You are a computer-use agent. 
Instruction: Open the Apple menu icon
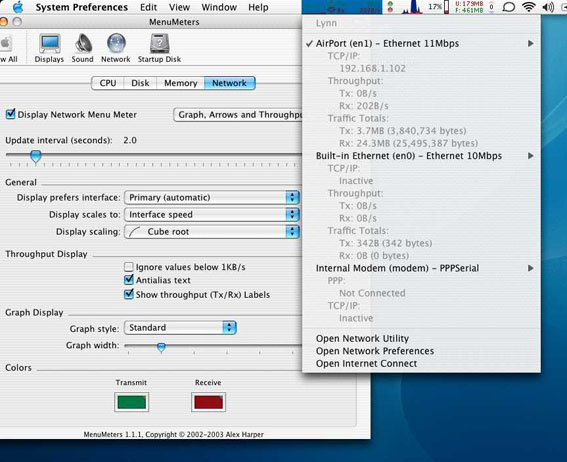click(17, 7)
